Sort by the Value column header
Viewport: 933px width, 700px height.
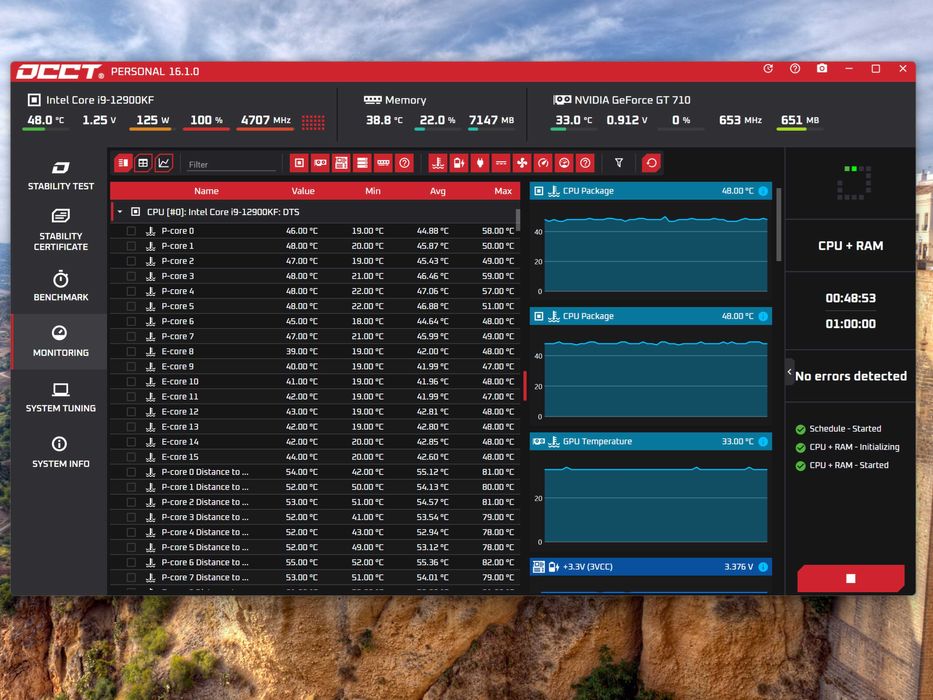pyautogui.click(x=303, y=191)
